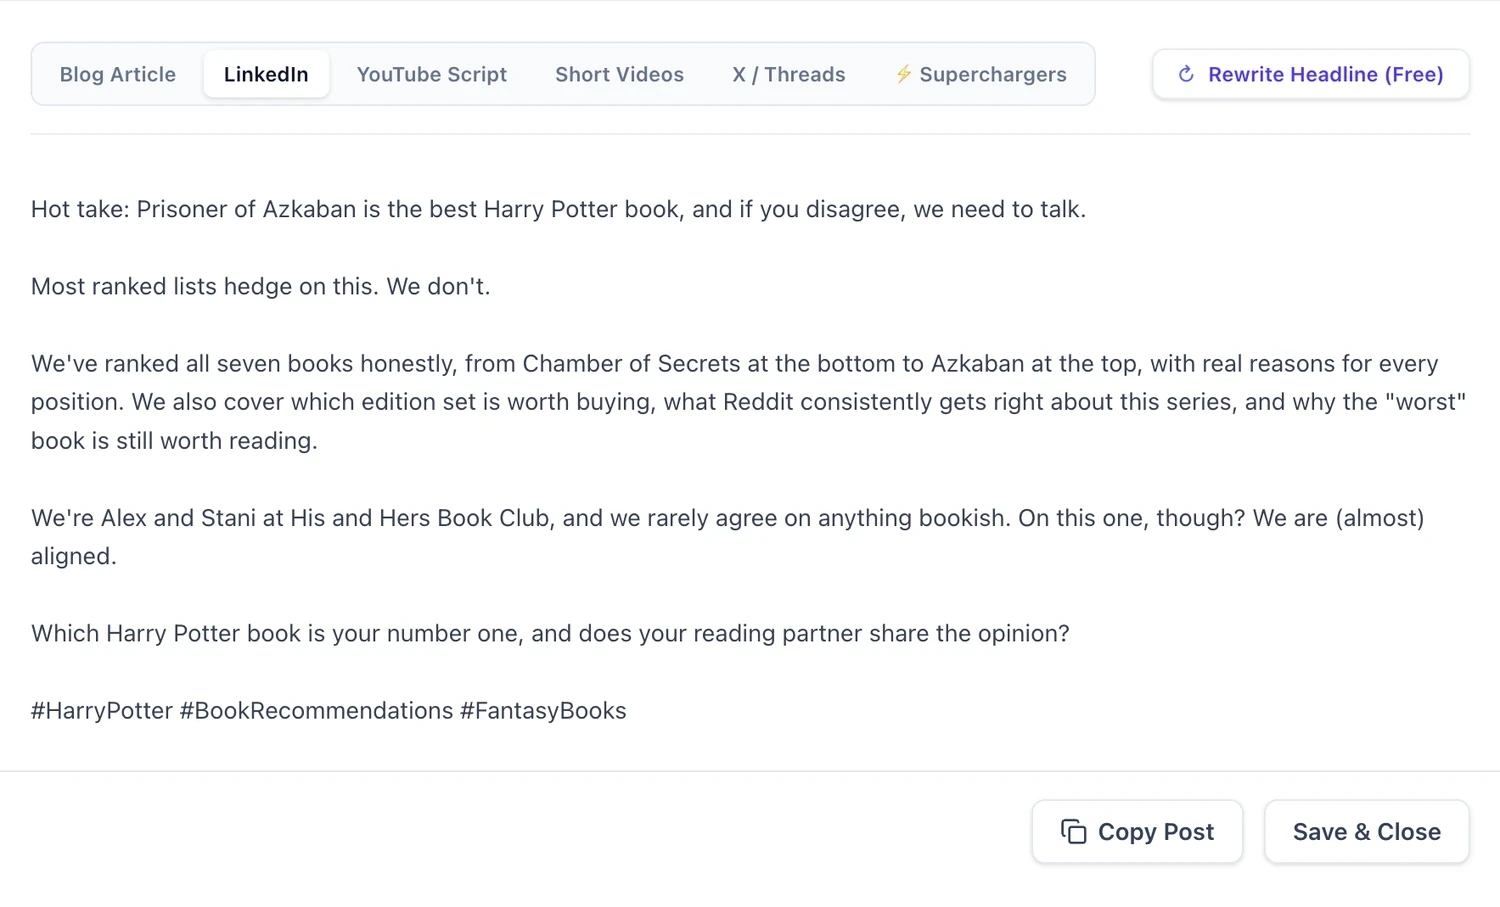Go to the Short Videos tab

click(619, 74)
